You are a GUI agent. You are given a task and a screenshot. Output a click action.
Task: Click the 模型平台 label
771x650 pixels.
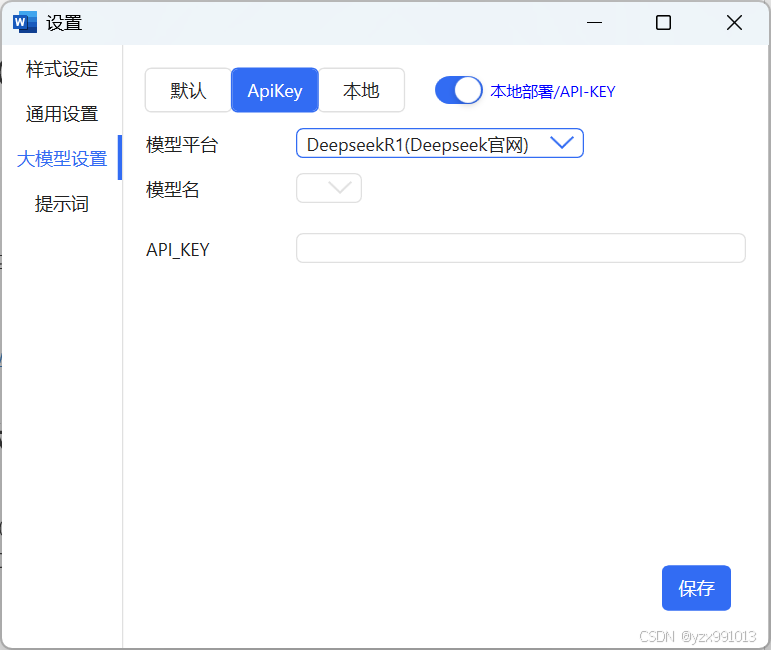(182, 145)
